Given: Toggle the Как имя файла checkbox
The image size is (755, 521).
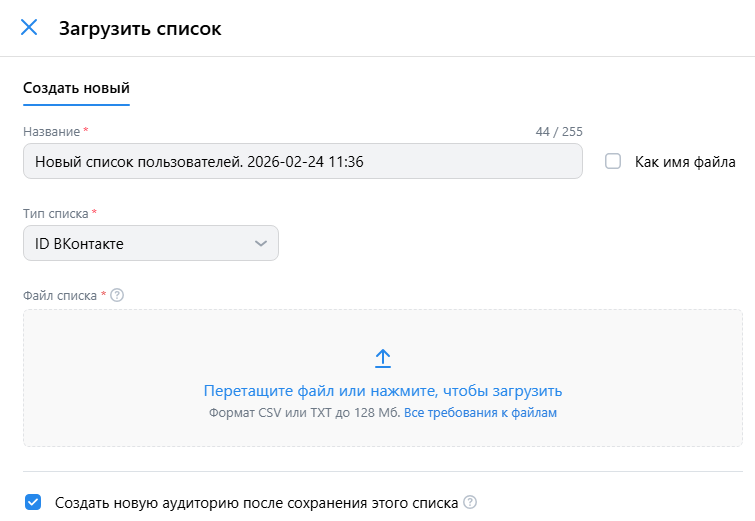Looking at the screenshot, I should [613, 161].
